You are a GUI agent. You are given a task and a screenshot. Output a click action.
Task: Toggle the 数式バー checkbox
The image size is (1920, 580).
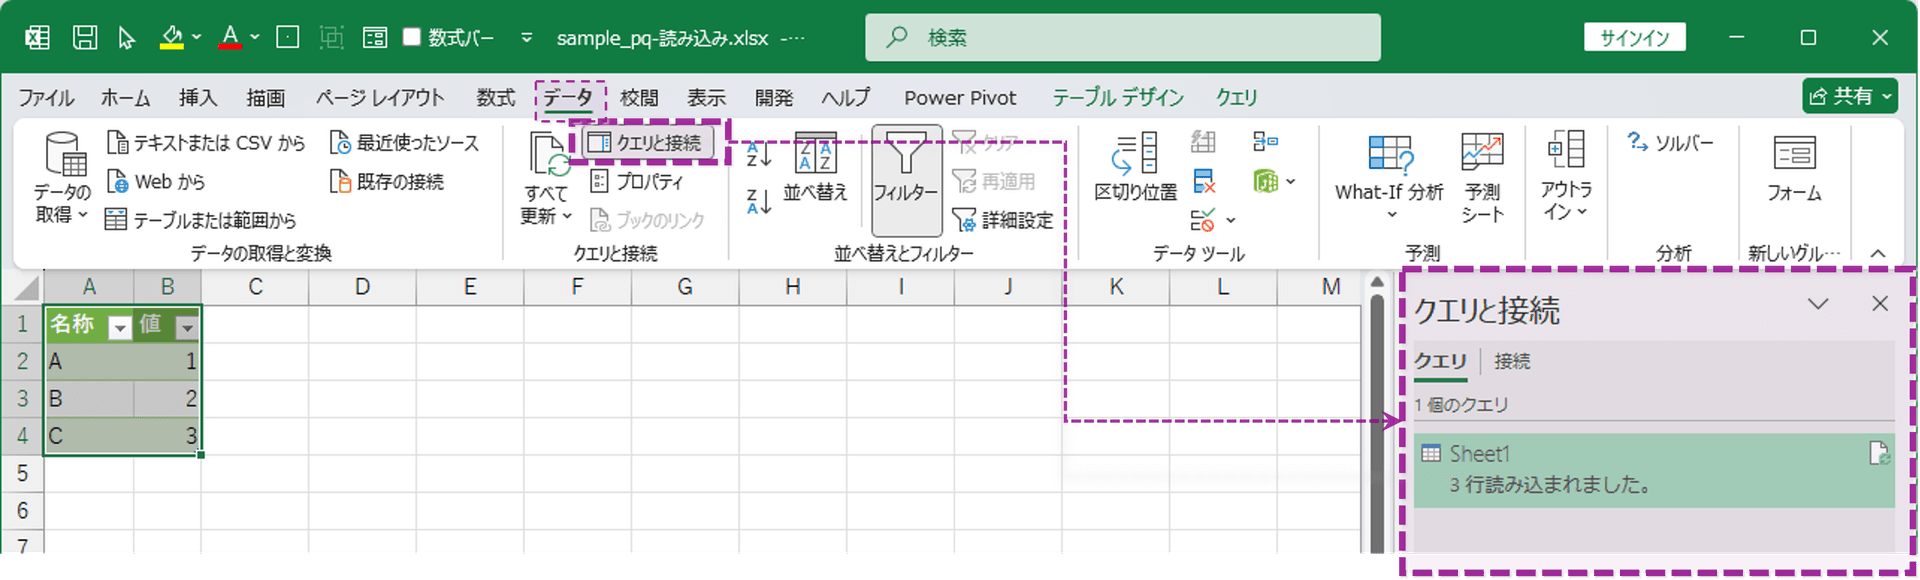pyautogui.click(x=411, y=37)
